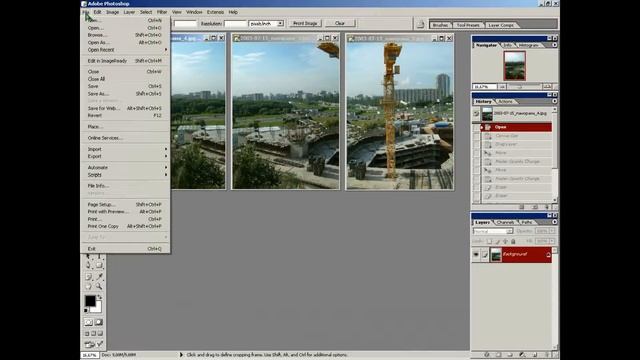Switch to standard screen mode

point(87,333)
